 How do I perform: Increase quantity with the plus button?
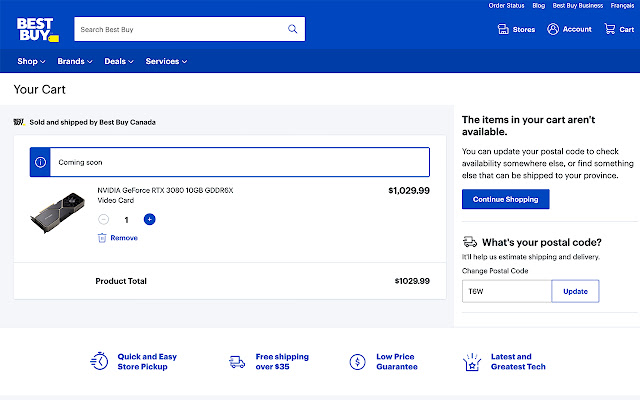point(149,219)
